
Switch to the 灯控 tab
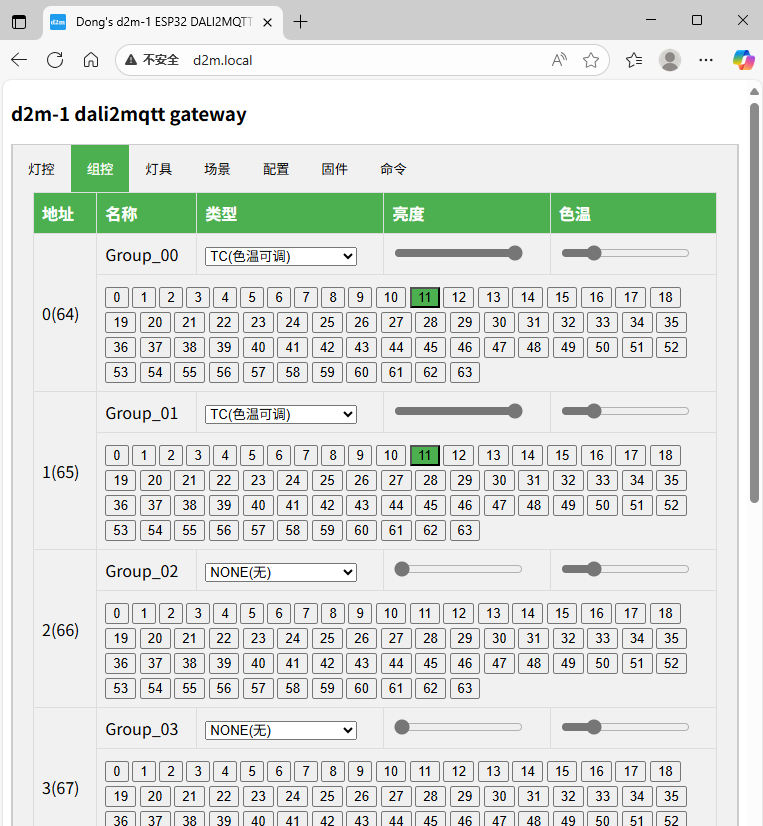41,169
